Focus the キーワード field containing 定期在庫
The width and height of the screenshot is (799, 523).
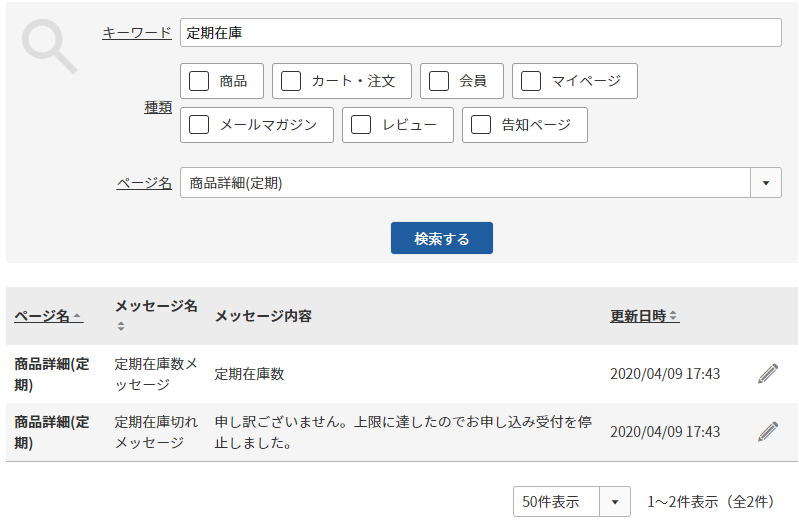pos(481,33)
